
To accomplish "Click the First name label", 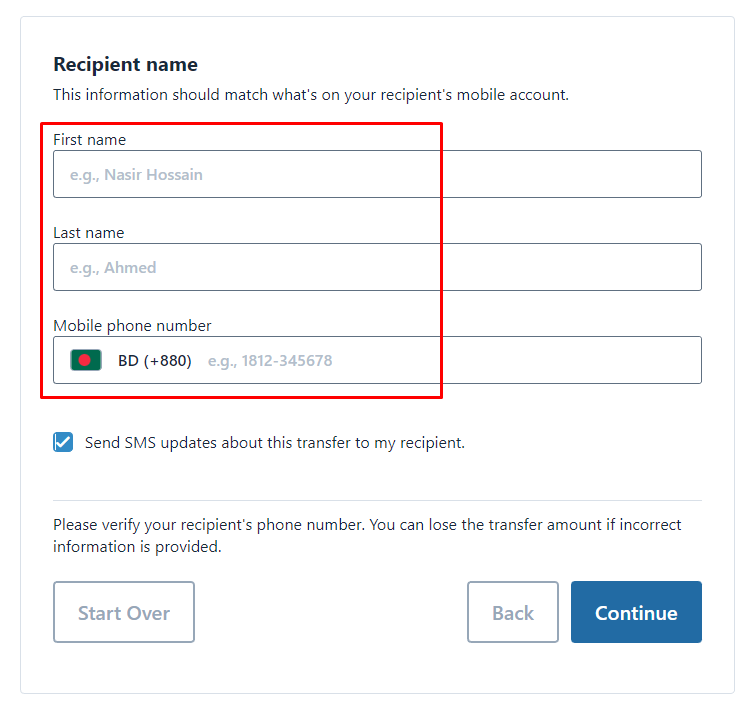I will coord(89,139).
